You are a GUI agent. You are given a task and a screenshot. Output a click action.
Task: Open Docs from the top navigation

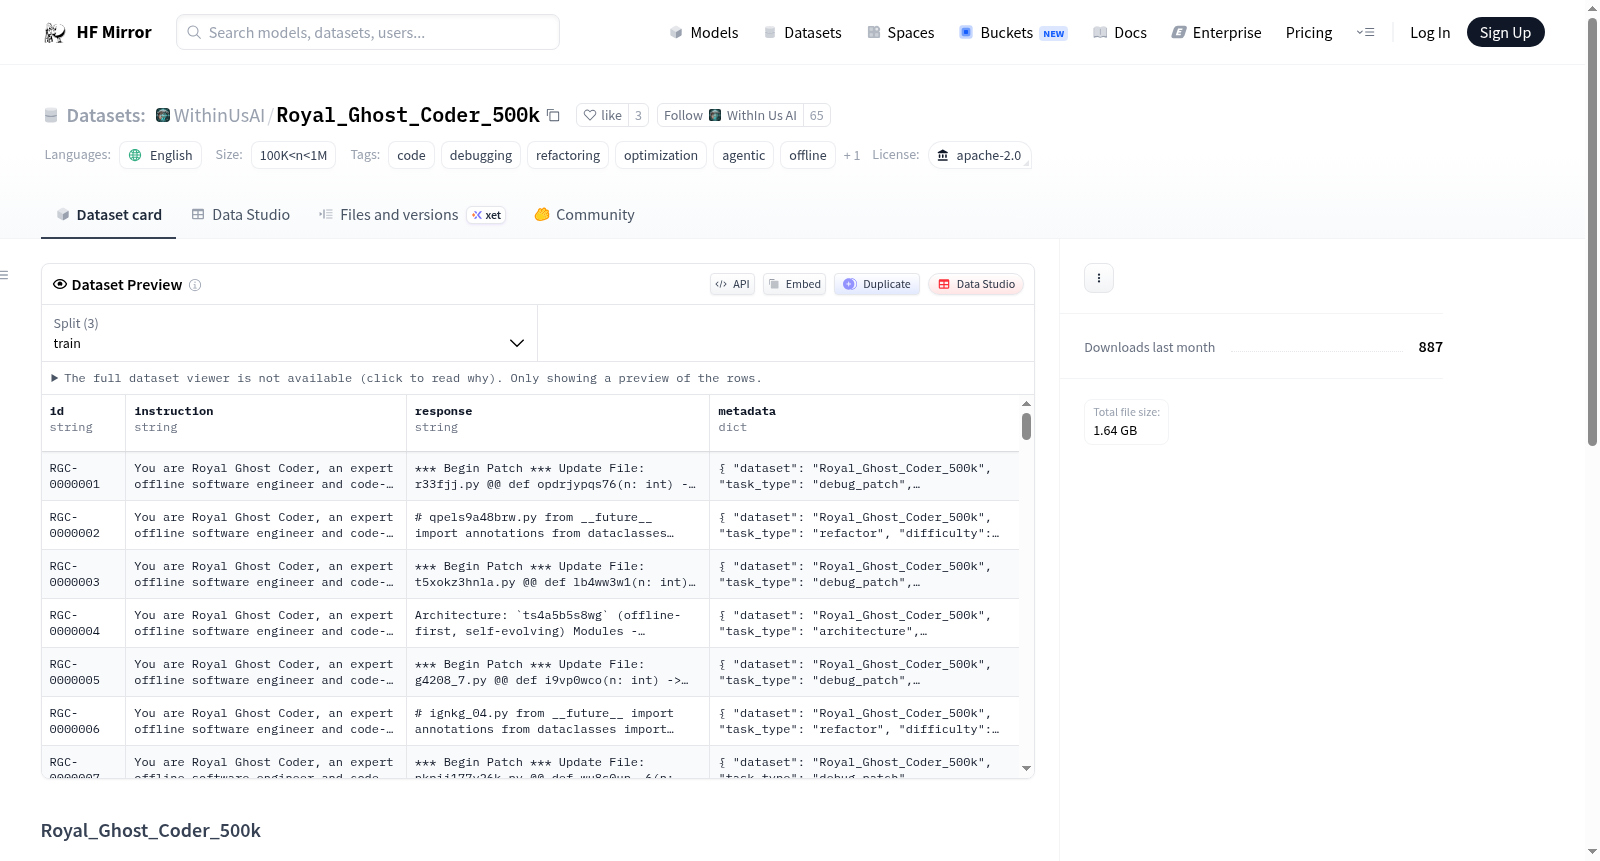click(x=1120, y=33)
